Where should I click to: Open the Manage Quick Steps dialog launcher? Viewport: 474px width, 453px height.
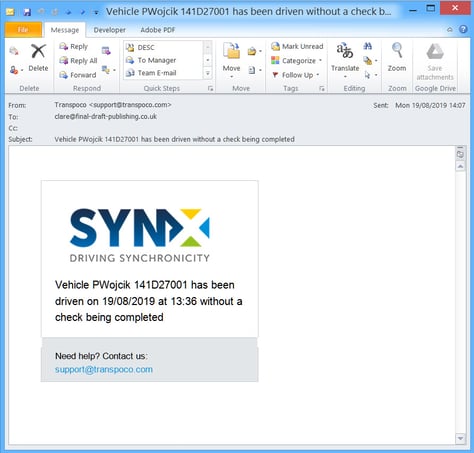coord(210,88)
